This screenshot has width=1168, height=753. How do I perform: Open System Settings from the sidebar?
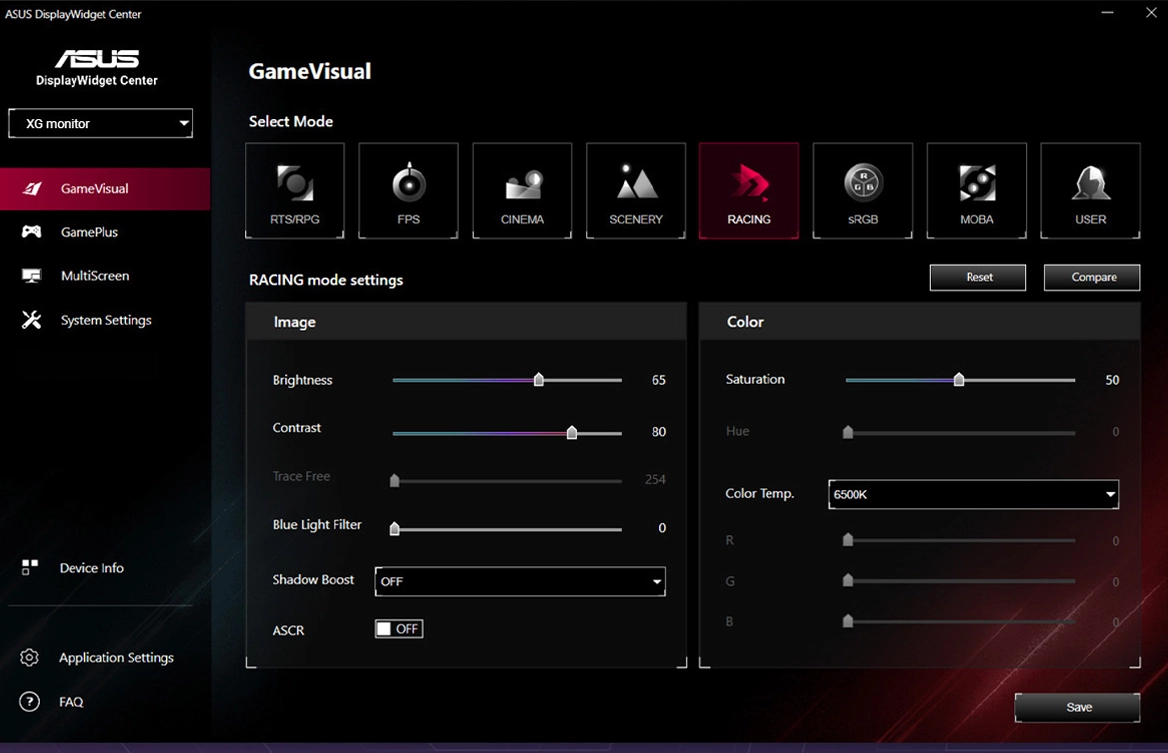(x=105, y=320)
